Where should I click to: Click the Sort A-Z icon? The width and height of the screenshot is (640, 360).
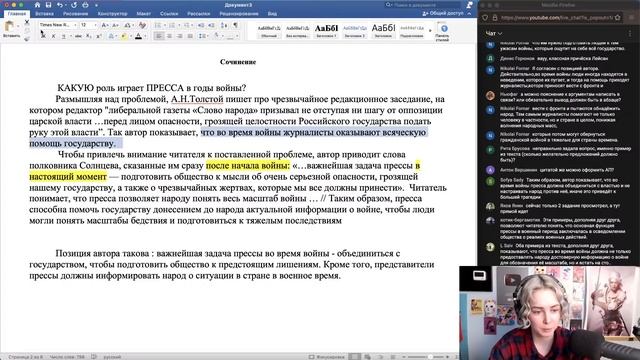coord(224,25)
